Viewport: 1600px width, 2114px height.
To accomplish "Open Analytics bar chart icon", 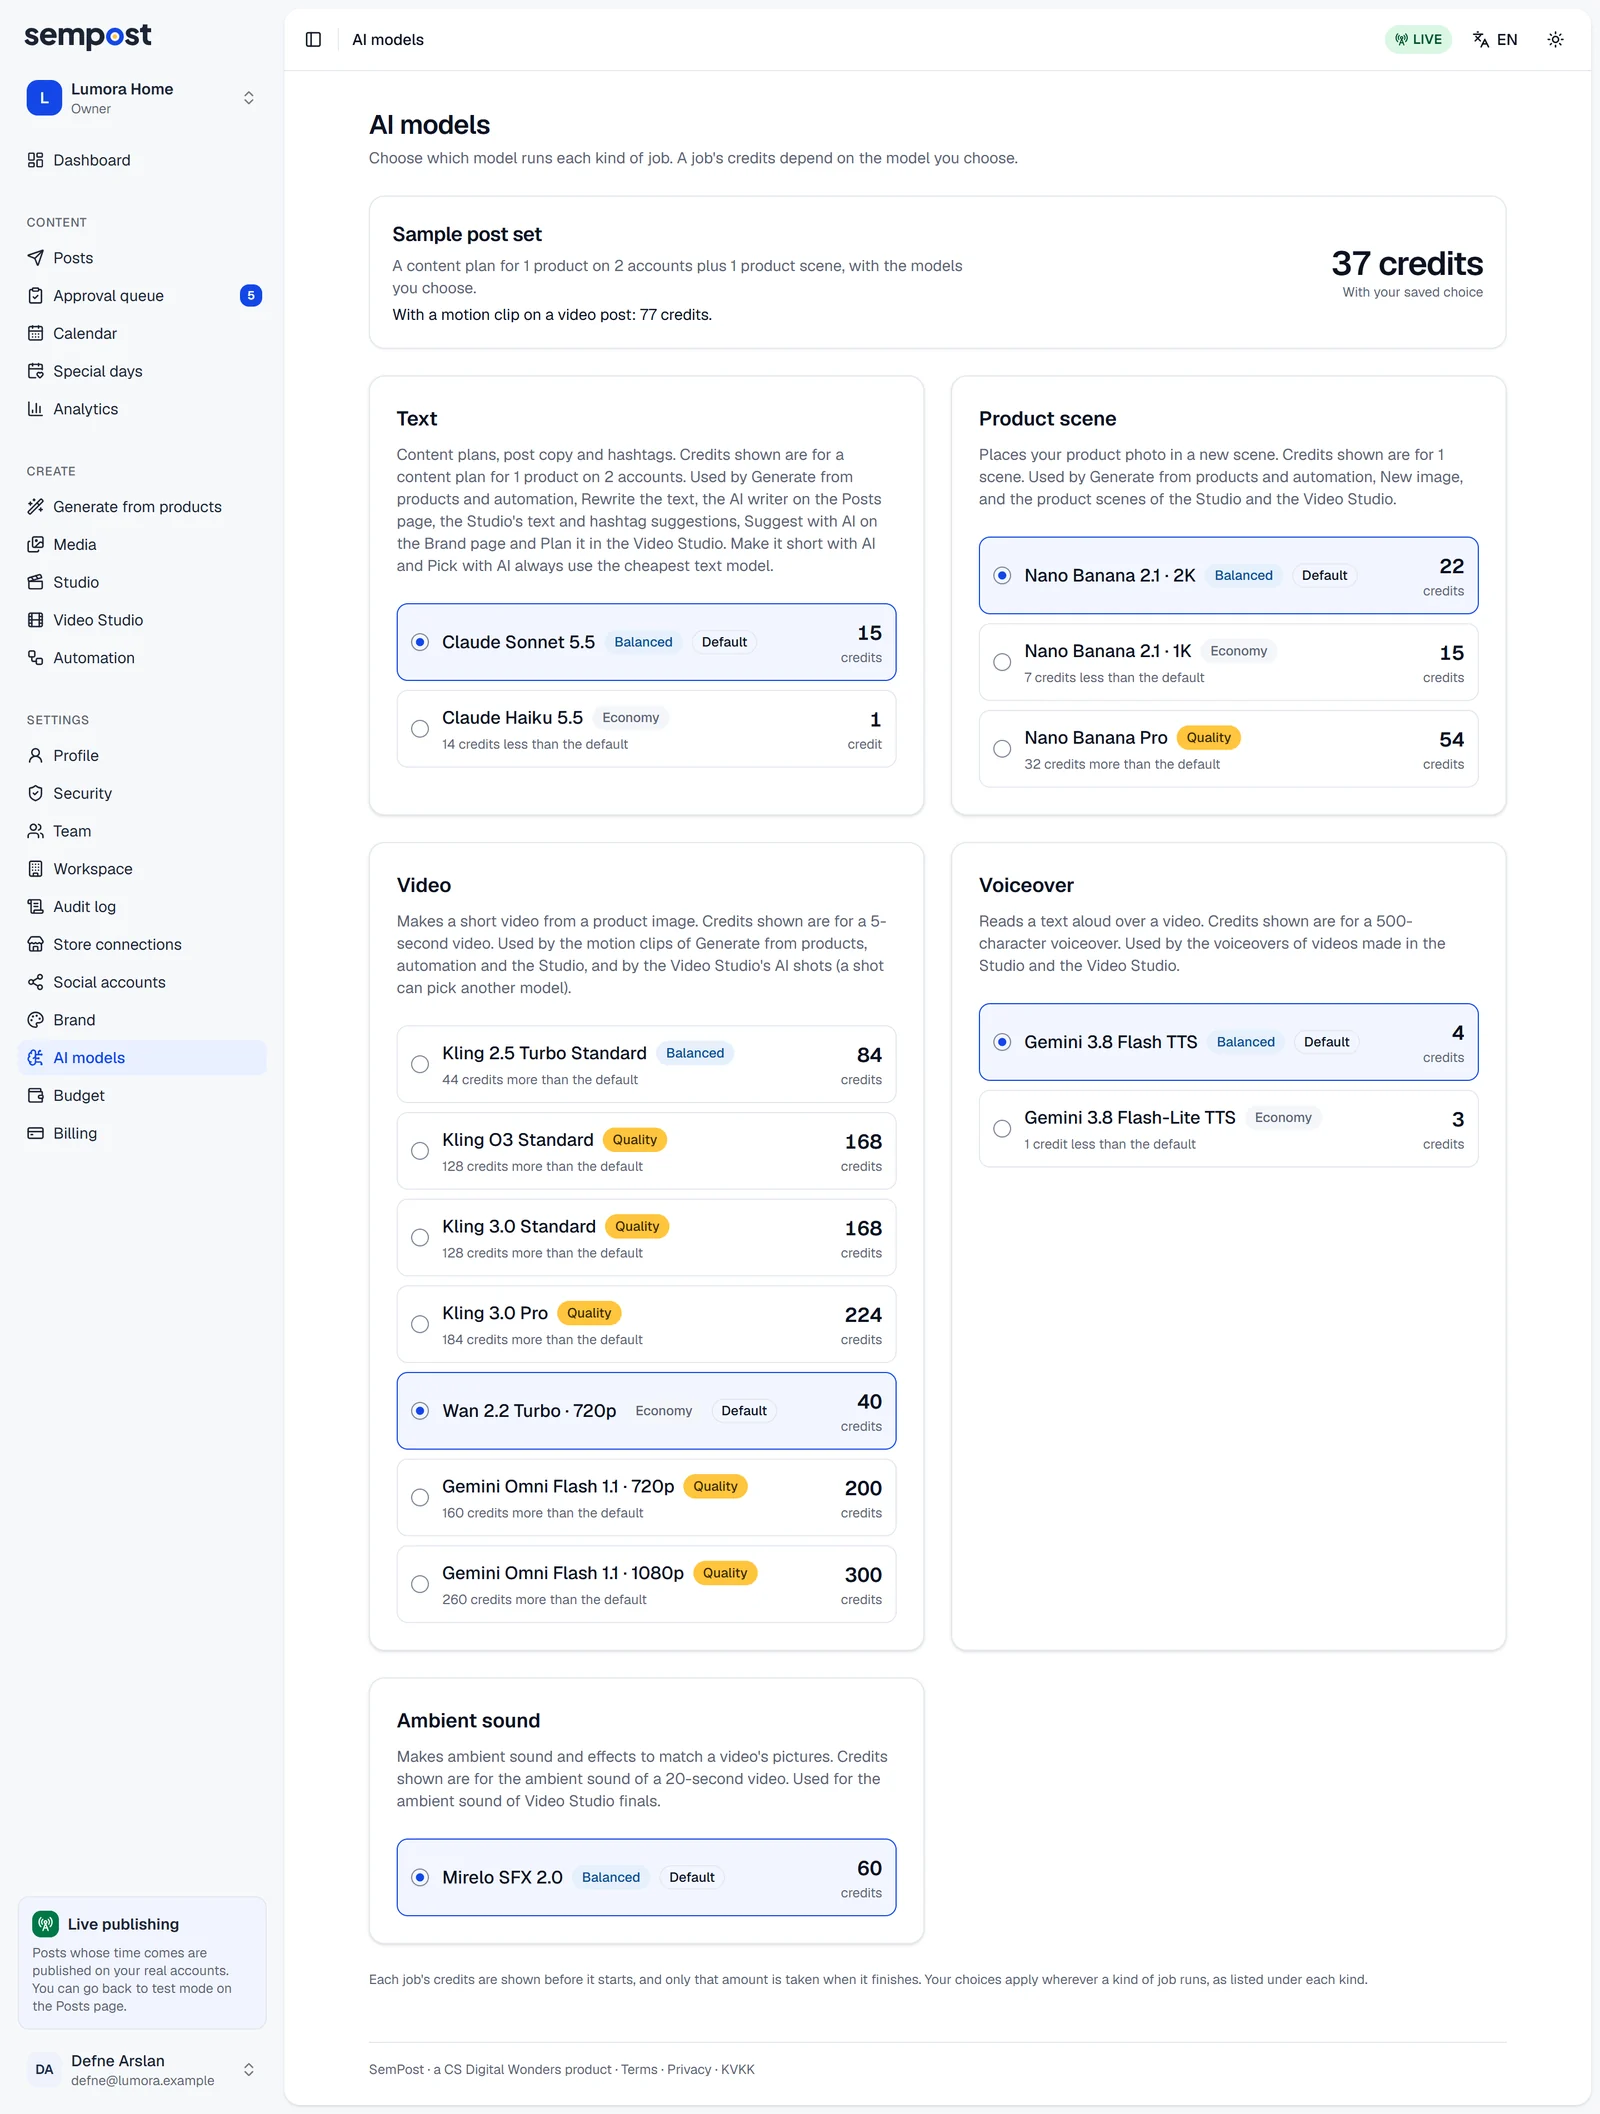I will tap(36, 409).
